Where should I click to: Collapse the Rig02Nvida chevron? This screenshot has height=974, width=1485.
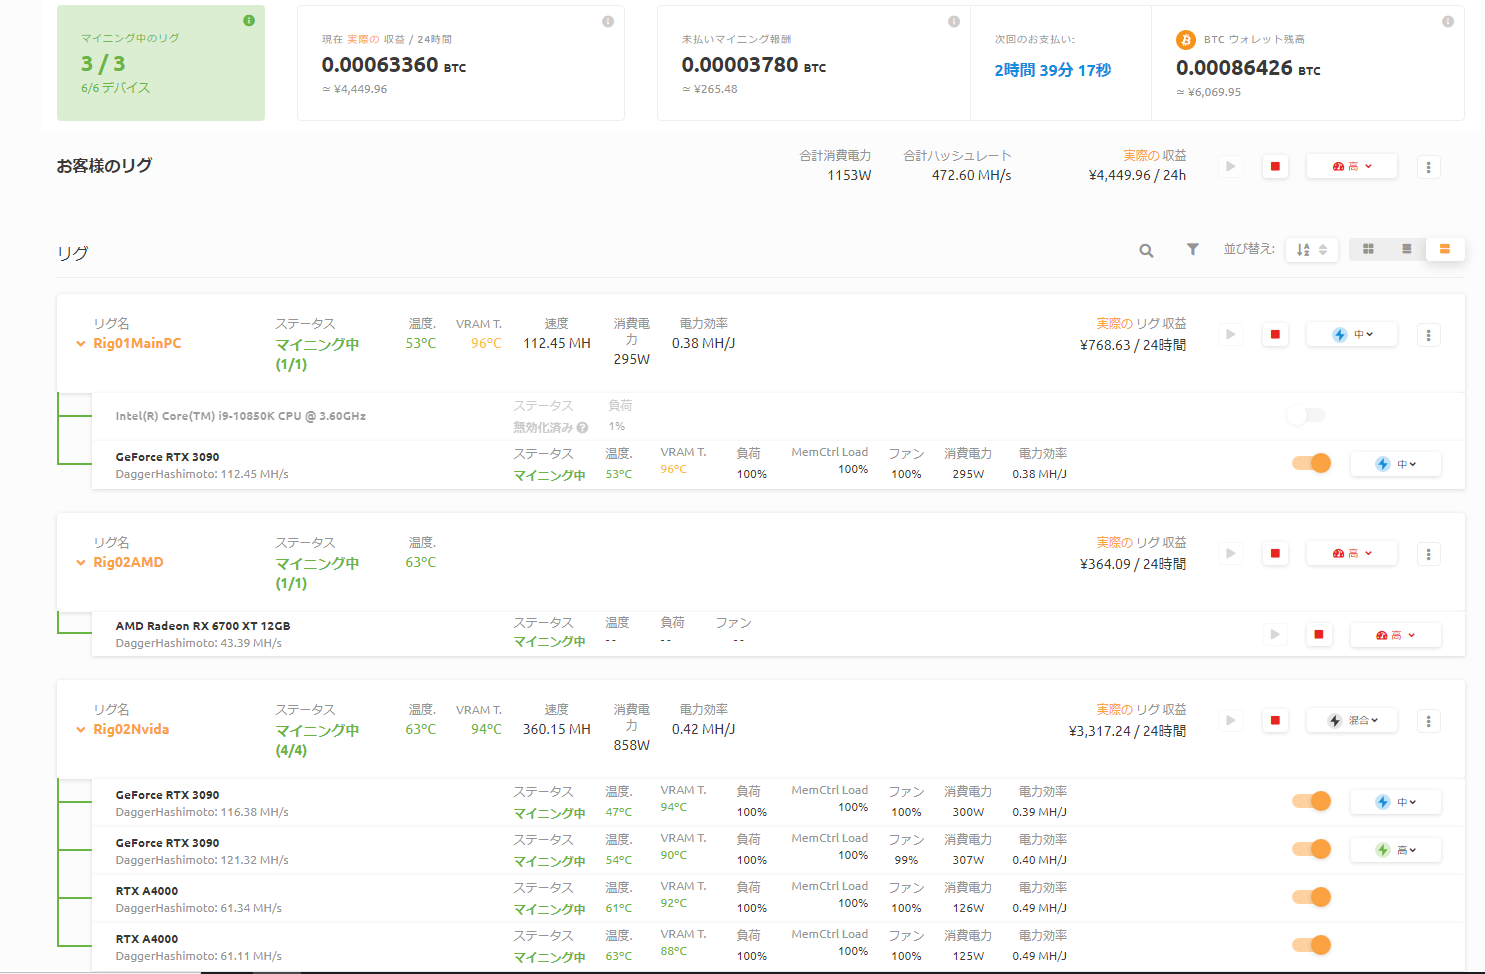tap(81, 730)
